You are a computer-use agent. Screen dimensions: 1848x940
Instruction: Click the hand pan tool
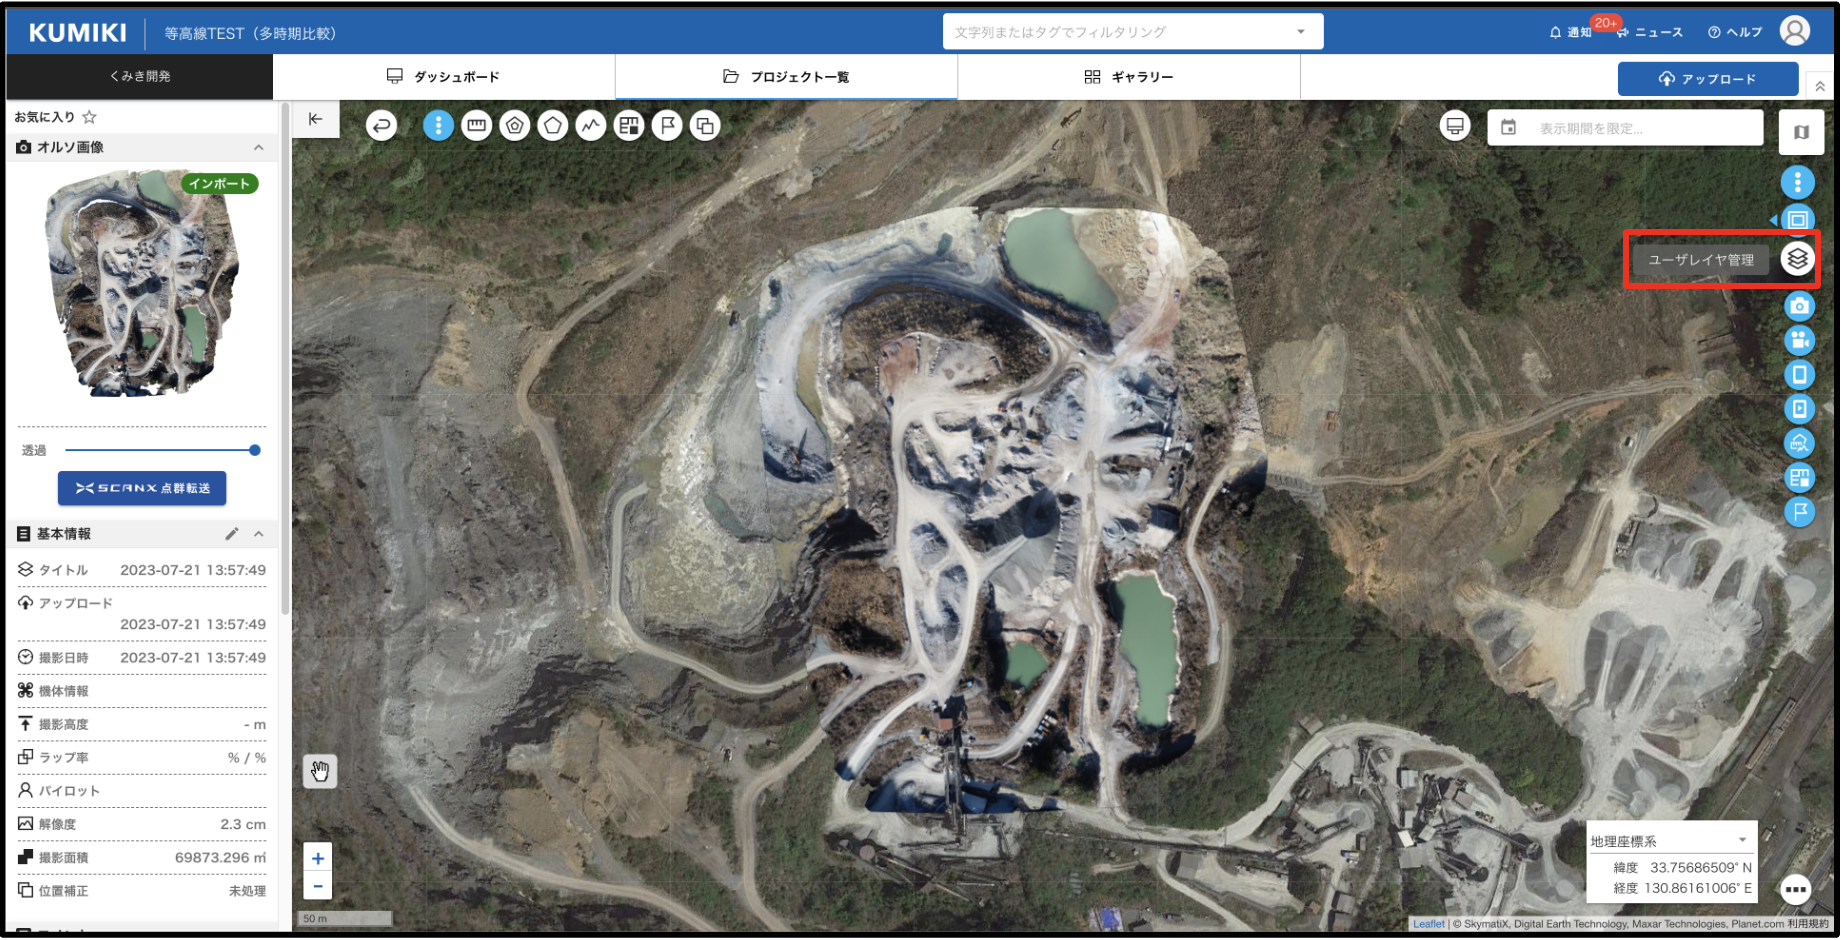[320, 771]
